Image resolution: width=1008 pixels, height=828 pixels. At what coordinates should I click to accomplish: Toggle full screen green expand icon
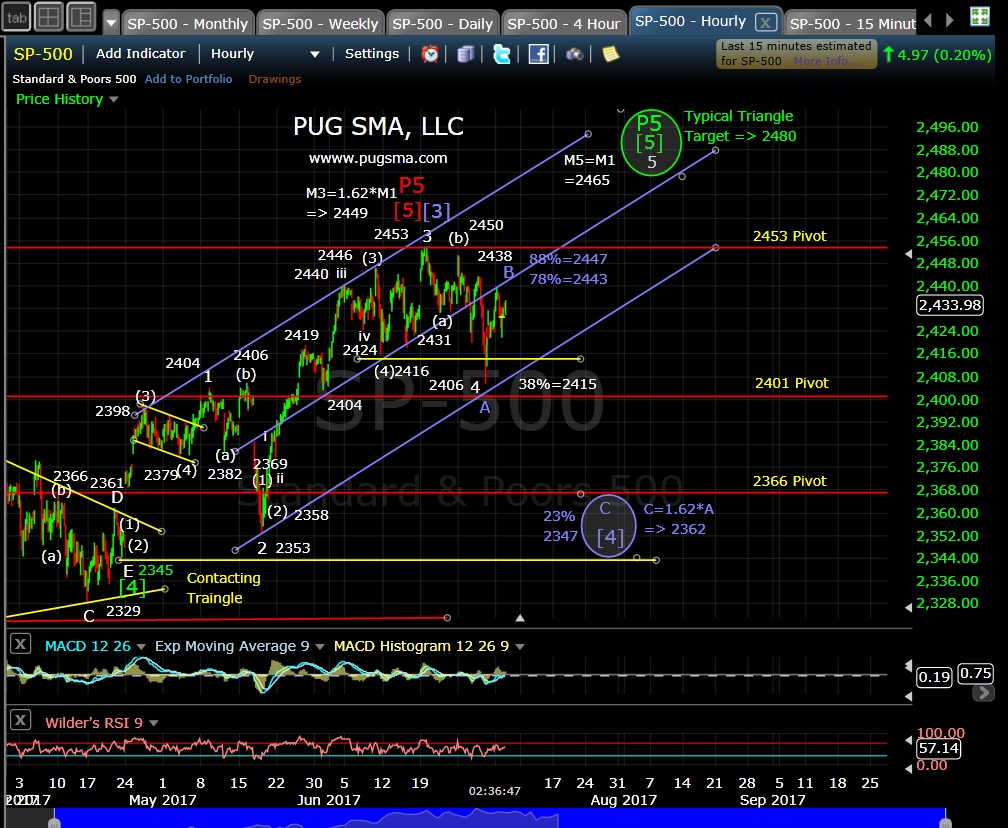click(x=980, y=17)
